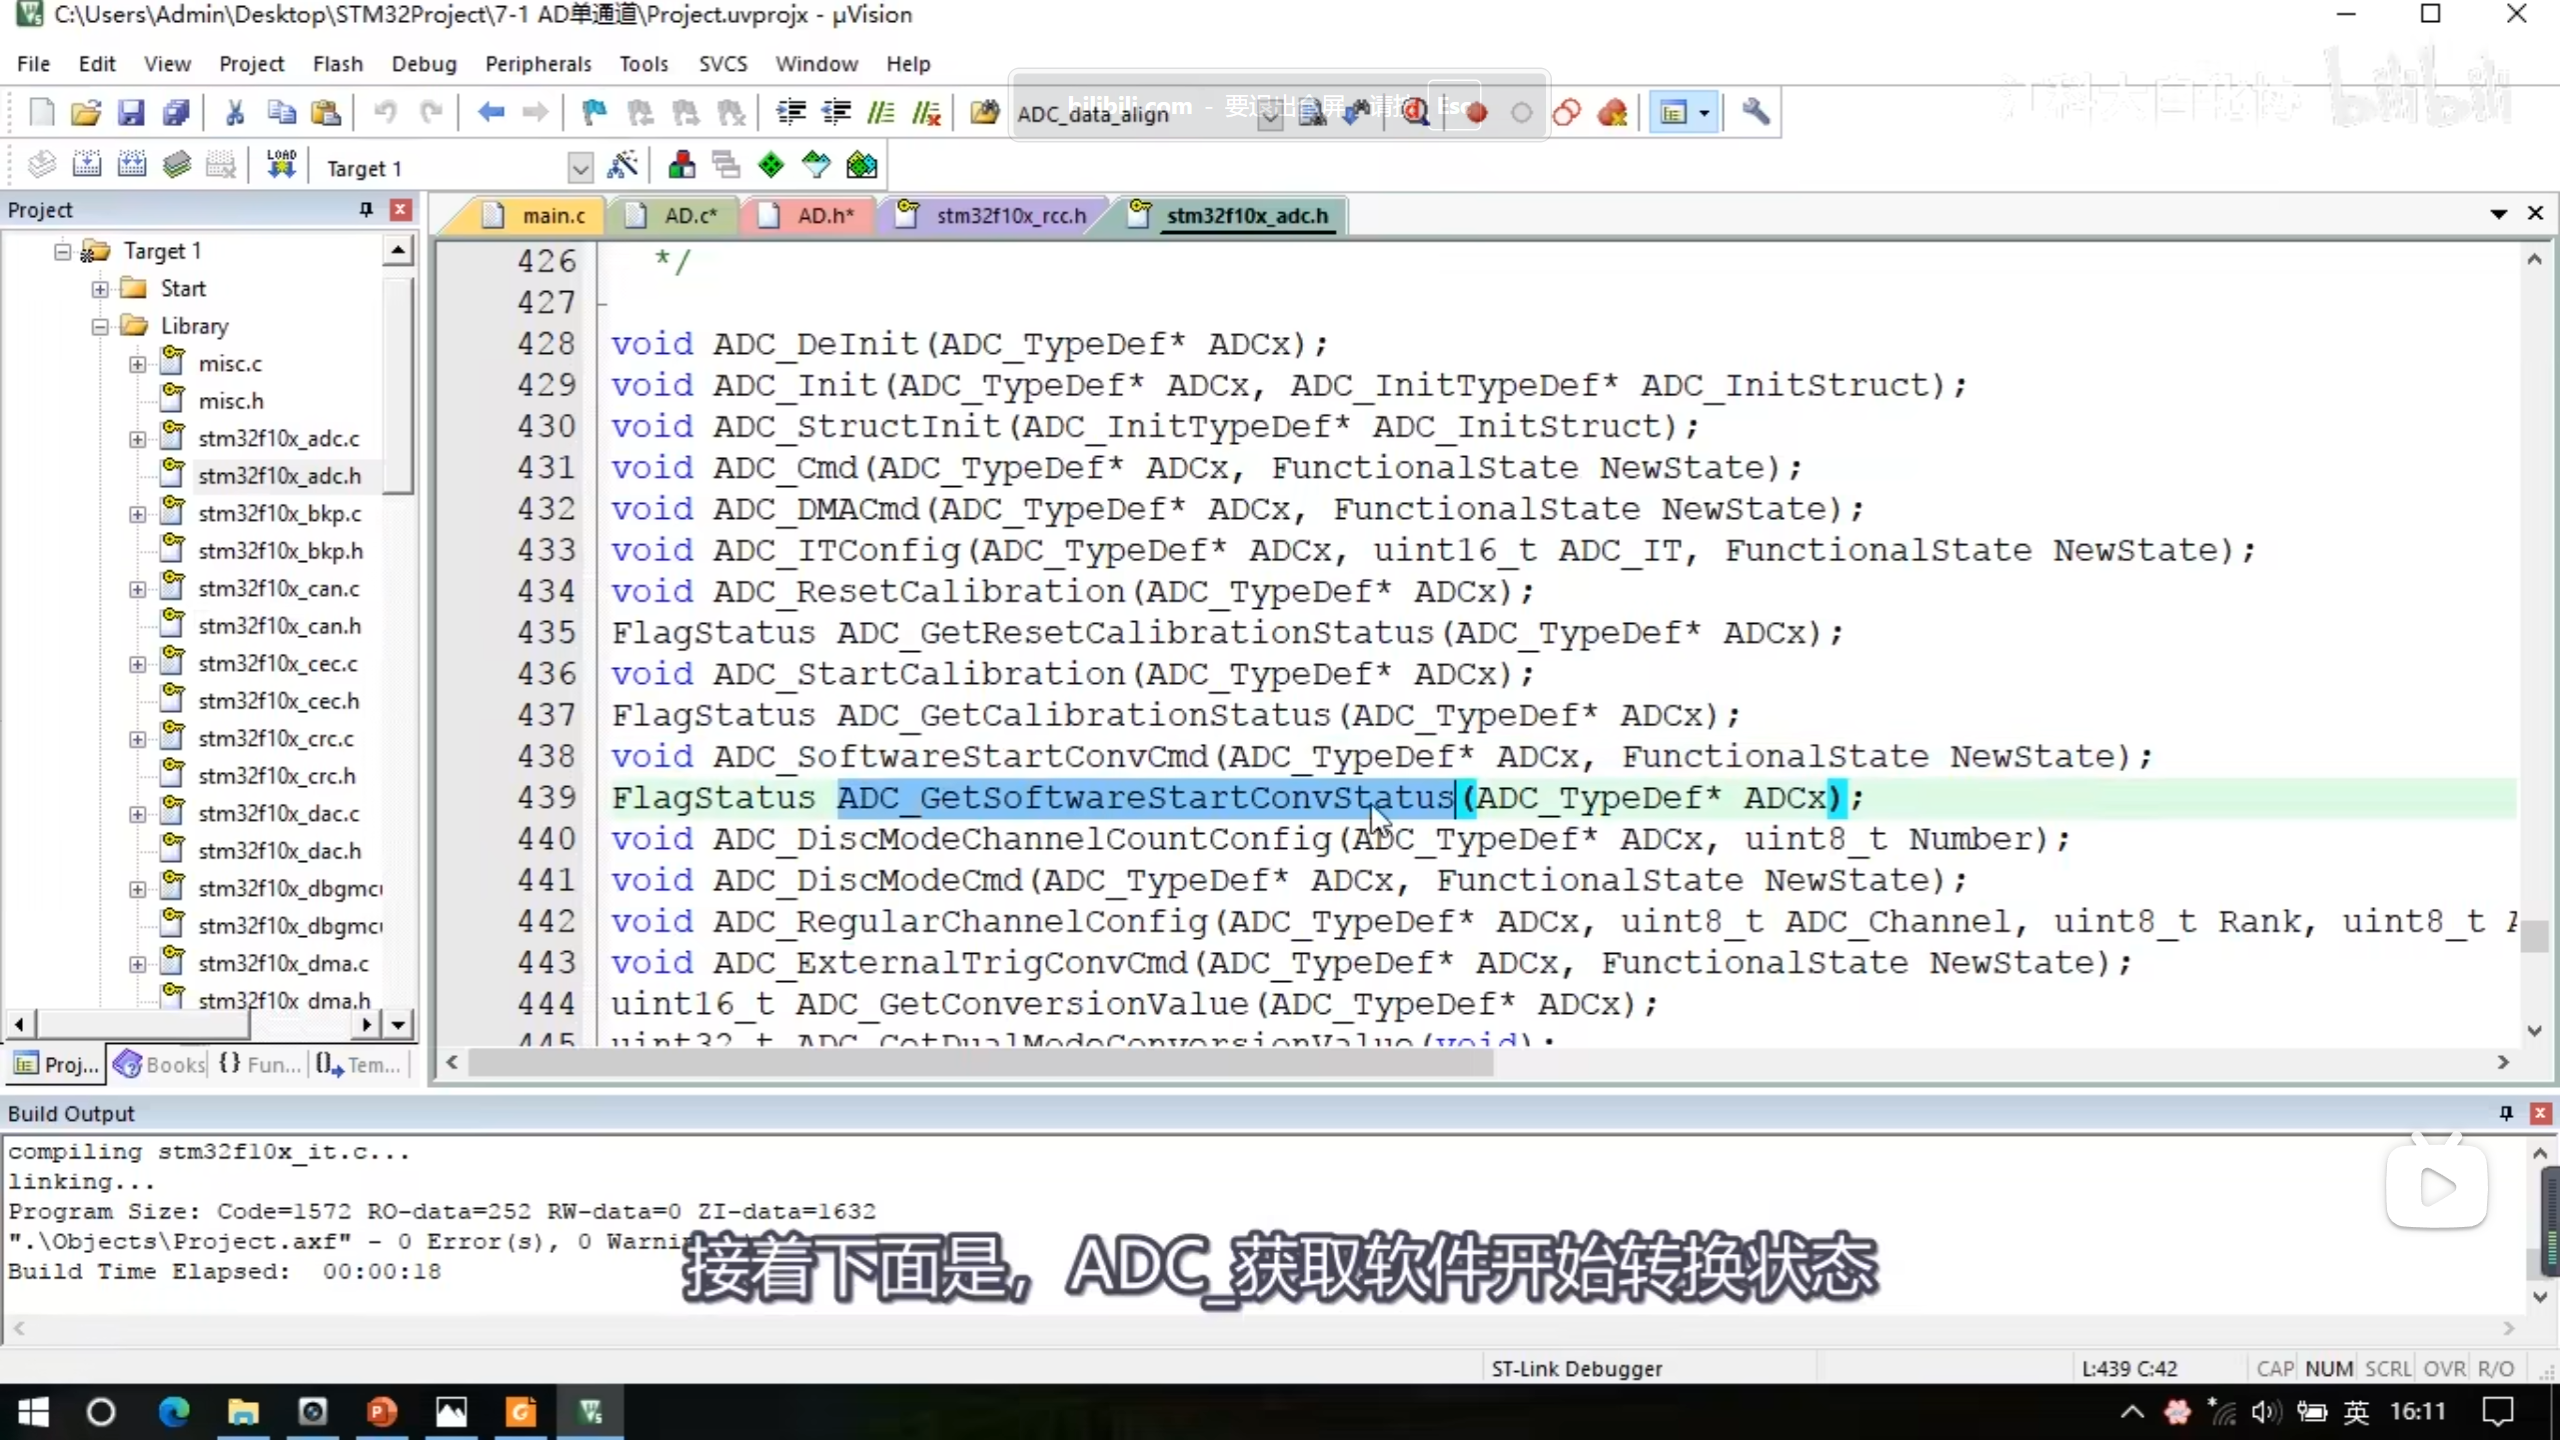This screenshot has width=2560, height=1440.
Task: Open the window layout dropdown arrow
Action: tap(1704, 112)
